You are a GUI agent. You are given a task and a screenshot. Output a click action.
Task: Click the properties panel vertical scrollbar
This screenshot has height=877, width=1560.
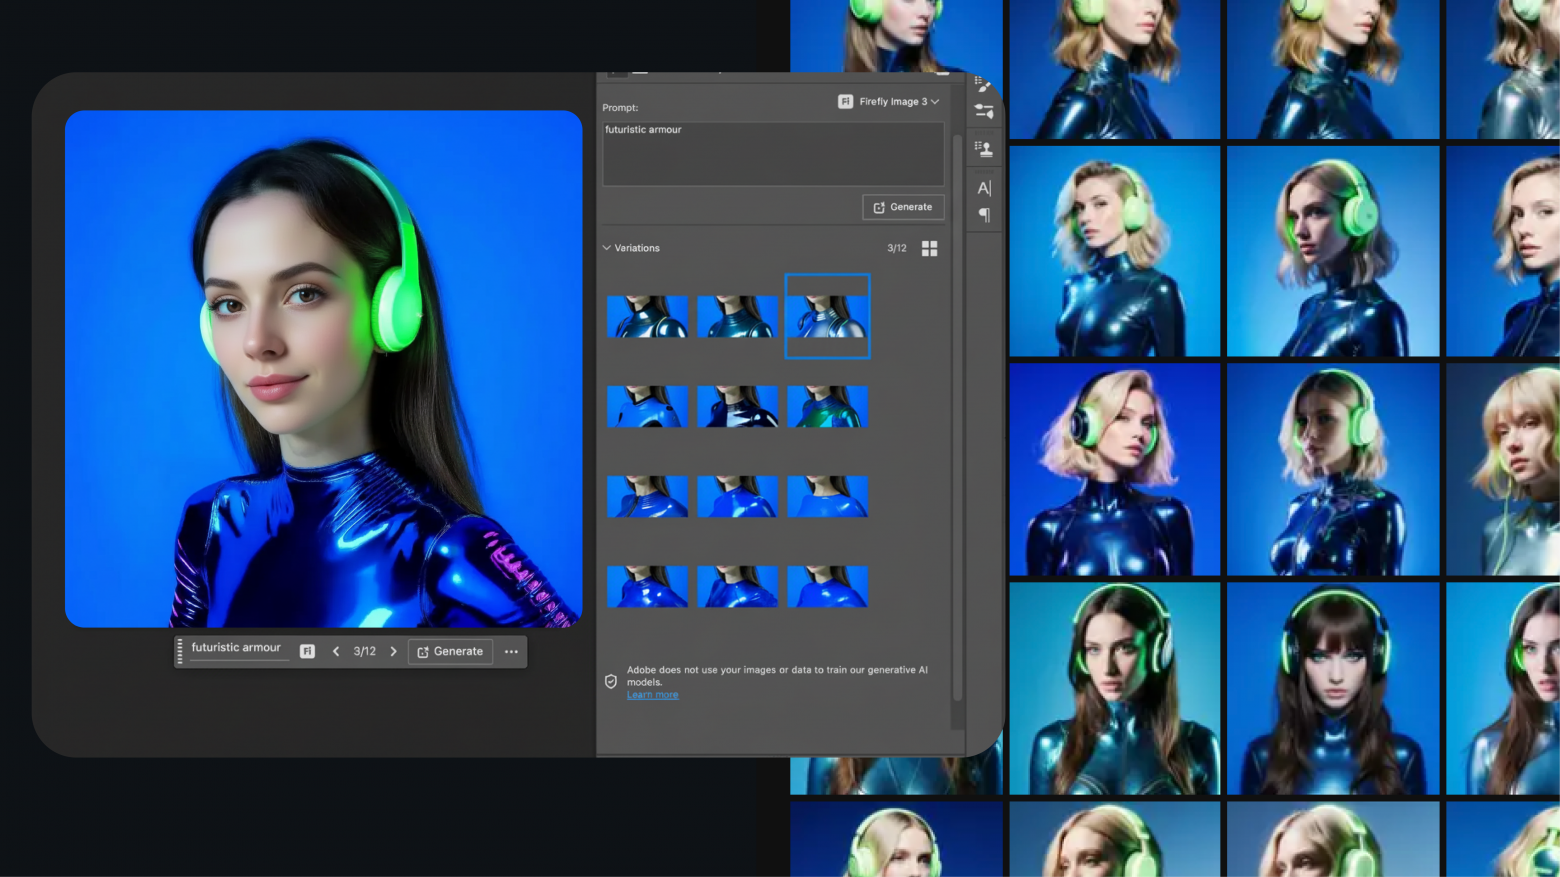[x=957, y=400]
